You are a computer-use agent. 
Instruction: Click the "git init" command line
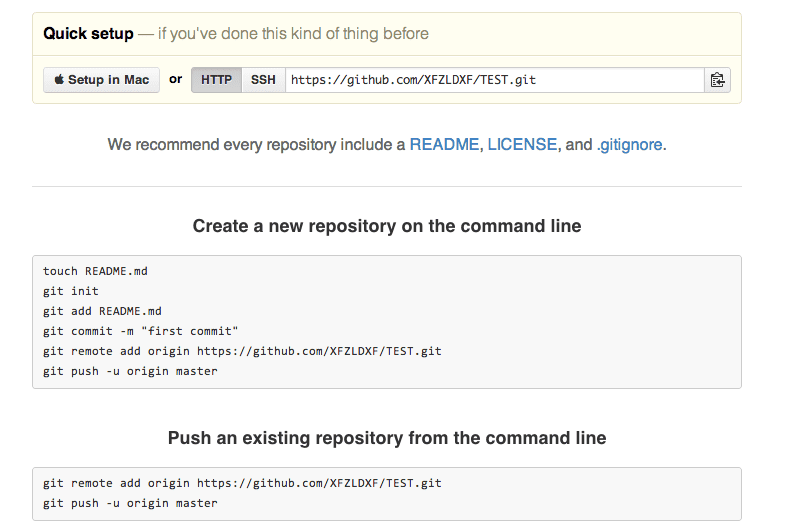pos(71,291)
